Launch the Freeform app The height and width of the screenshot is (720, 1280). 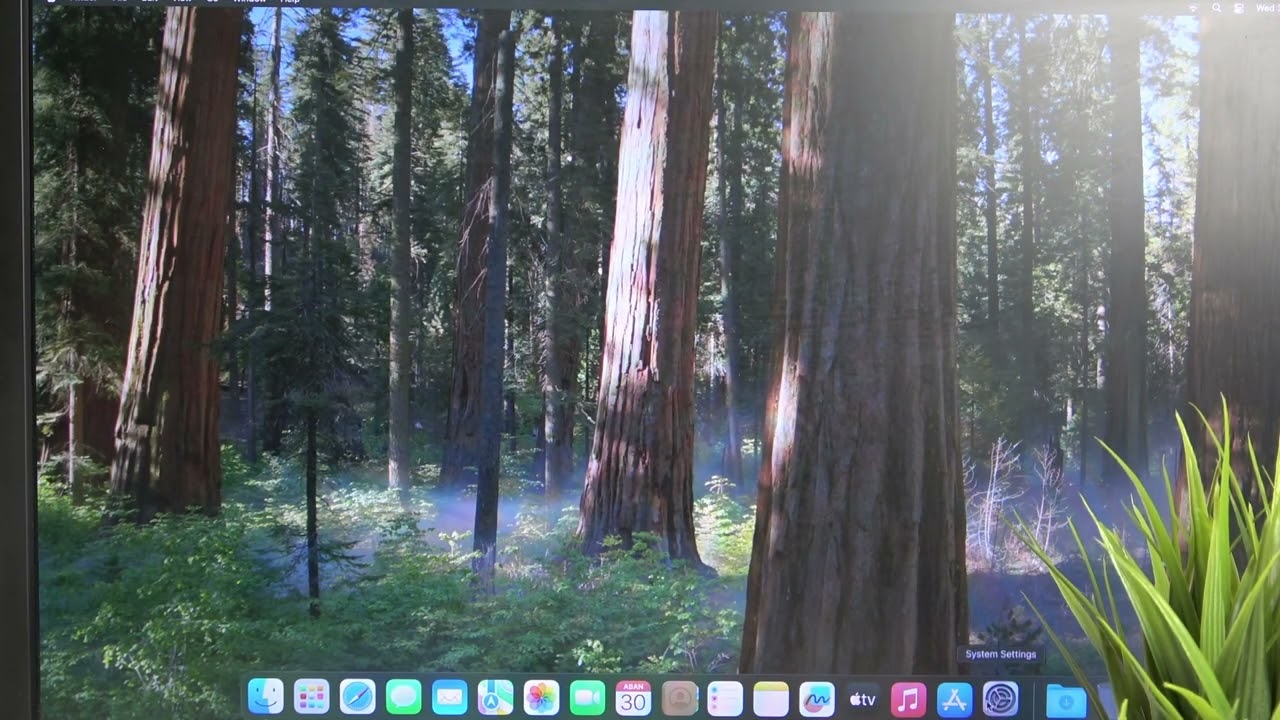tap(817, 697)
